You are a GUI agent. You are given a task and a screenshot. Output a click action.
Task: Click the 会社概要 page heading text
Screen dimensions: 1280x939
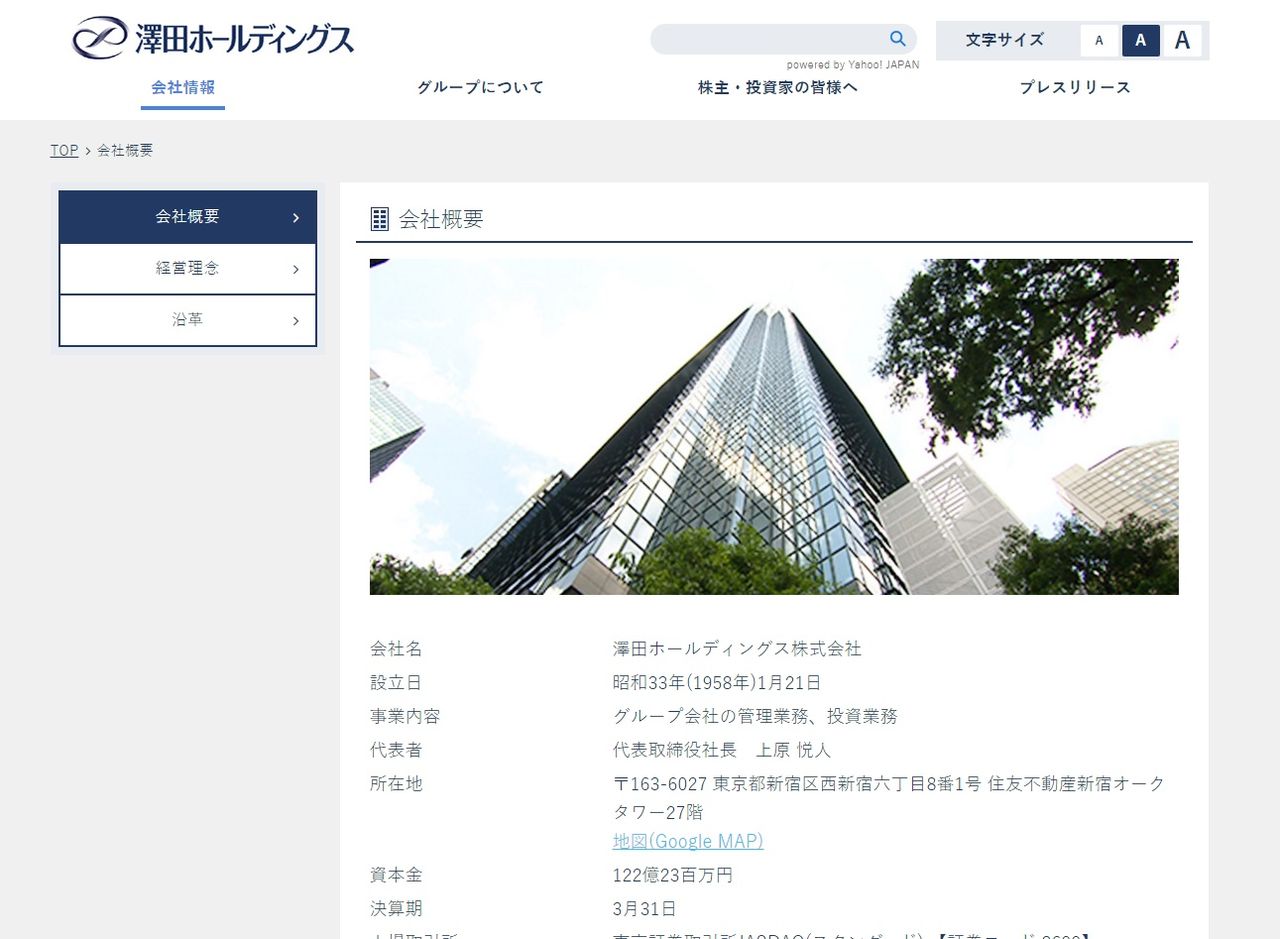click(x=441, y=220)
